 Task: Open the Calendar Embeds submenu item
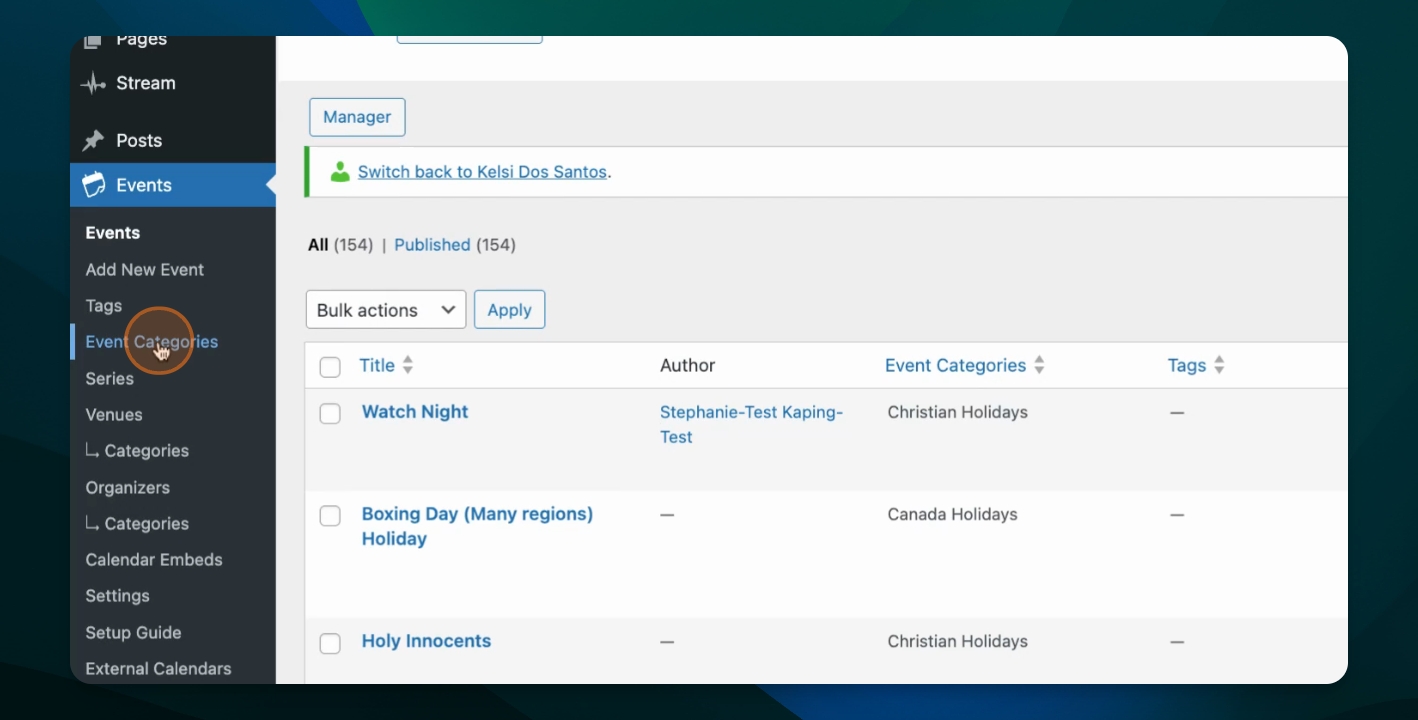pyautogui.click(x=154, y=560)
